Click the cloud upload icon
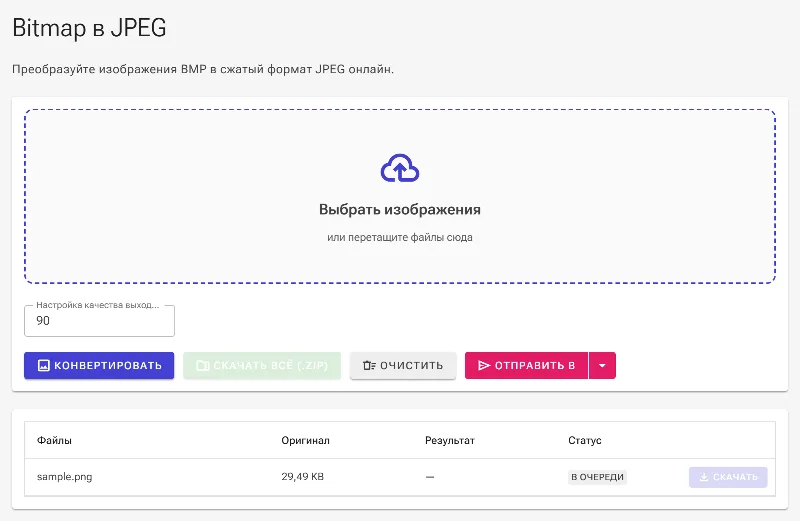This screenshot has height=521, width=800. [400, 168]
